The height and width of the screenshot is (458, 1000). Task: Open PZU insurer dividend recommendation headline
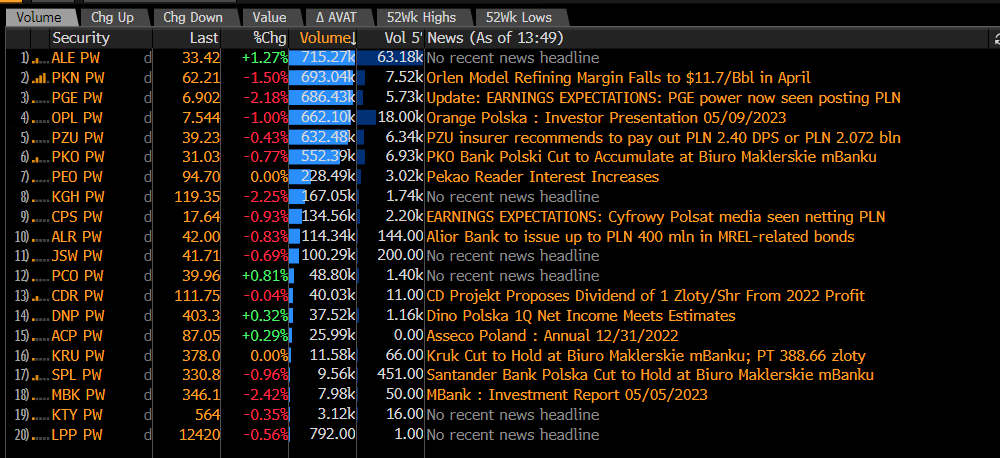click(x=663, y=138)
